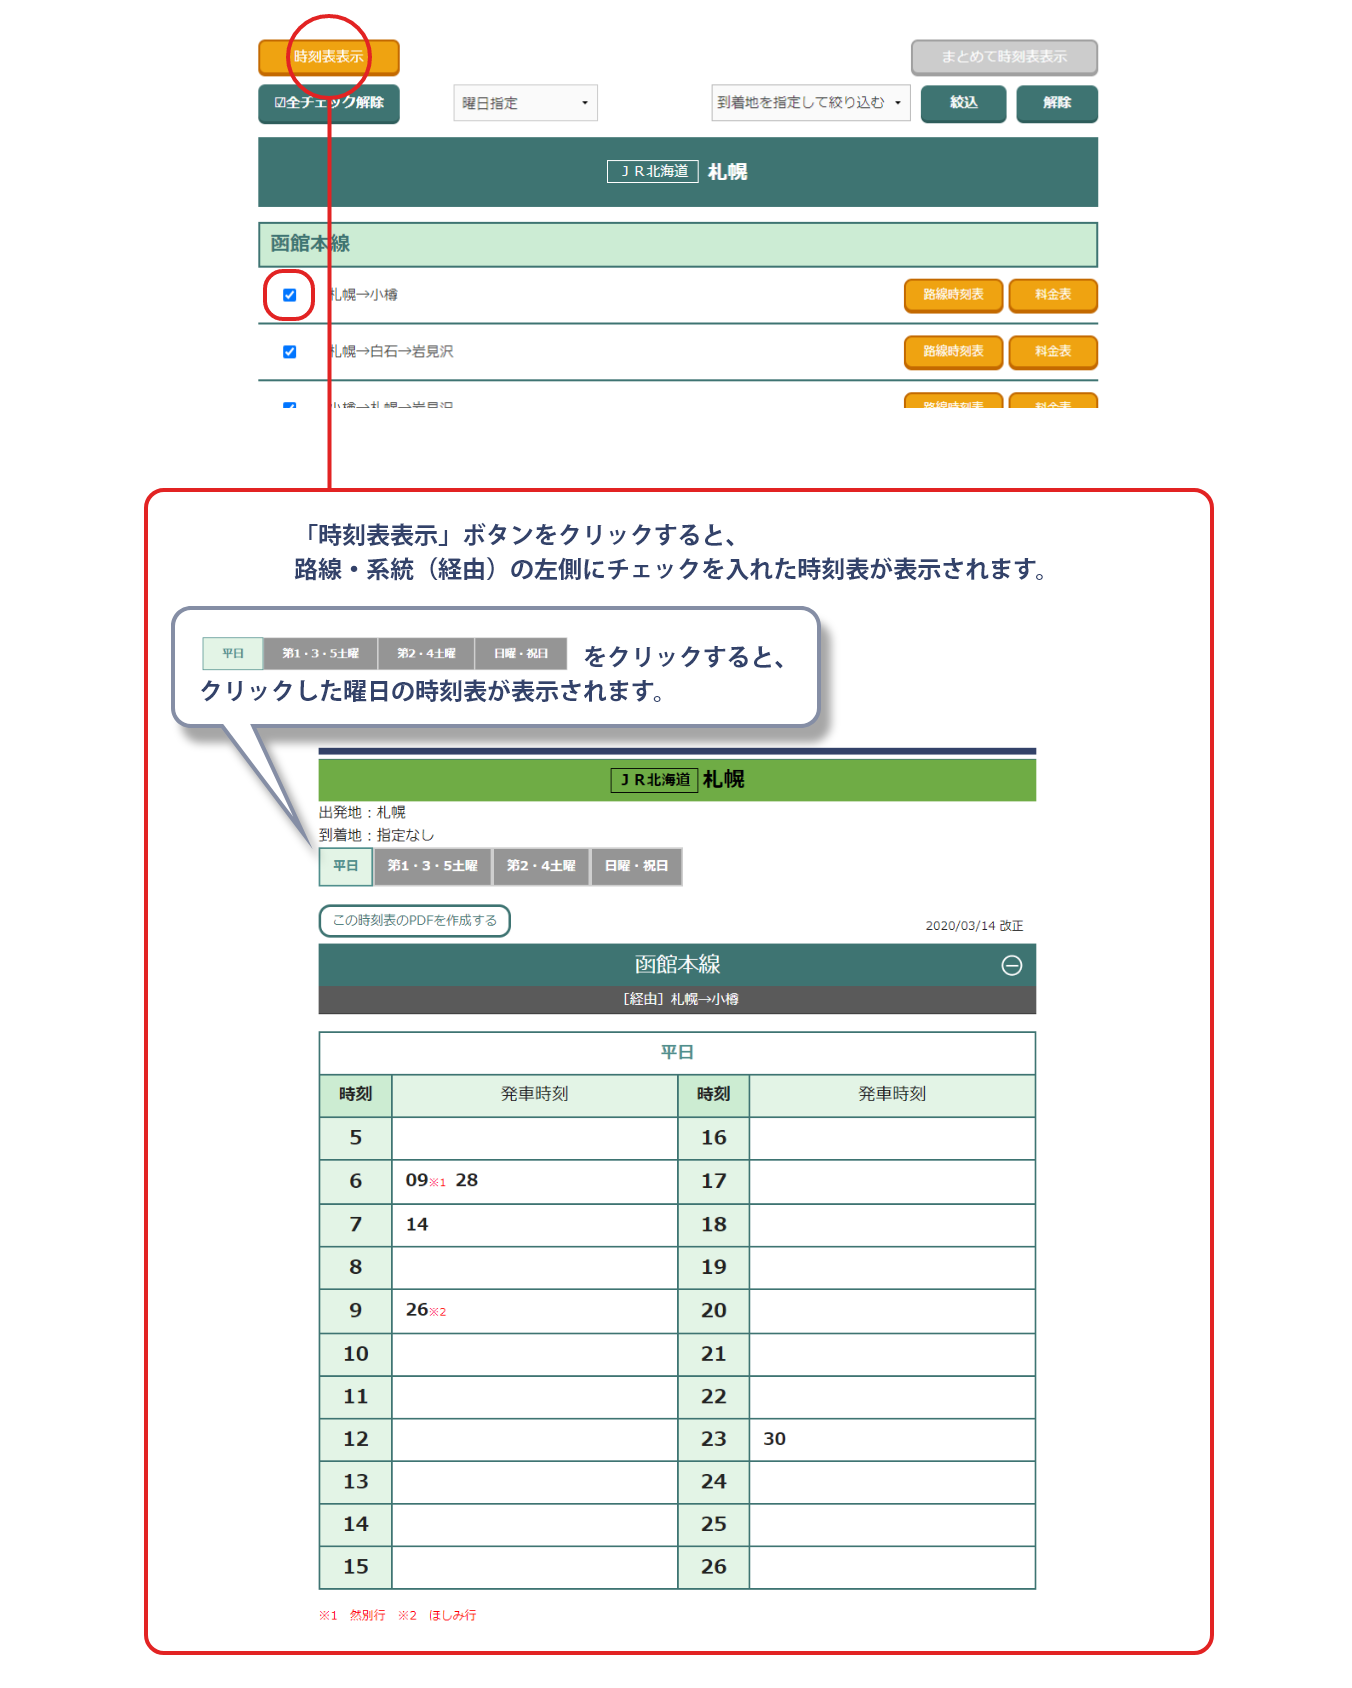This screenshot has height=1688, width=1352.
Task: Click この時刻表のPDFを作成する button
Action: click(414, 921)
